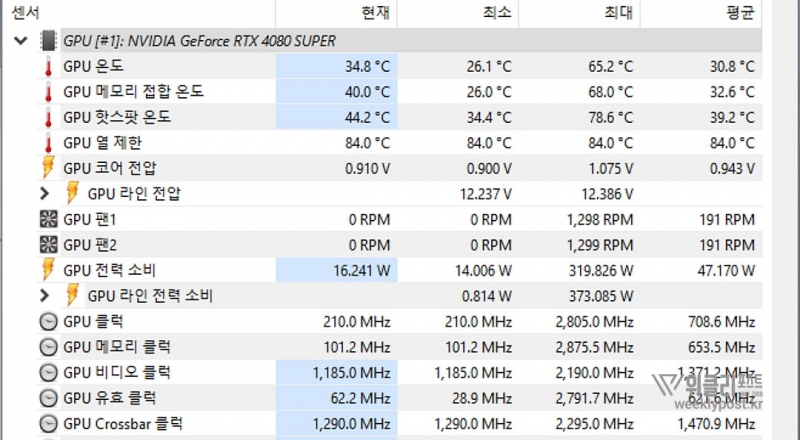
Task: Click the thermometer icon for GPU 핫스팟 온도
Action: (x=48, y=117)
